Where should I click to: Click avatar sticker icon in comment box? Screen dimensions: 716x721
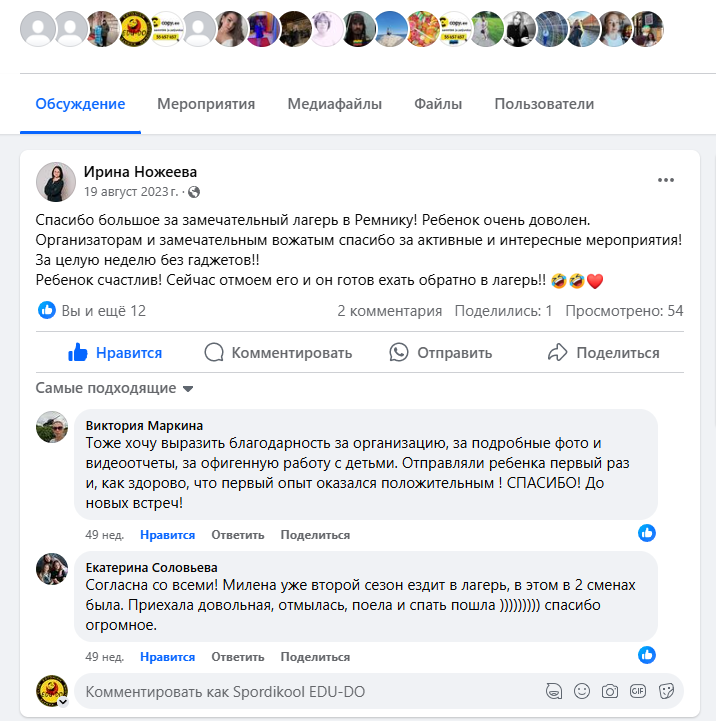point(554,691)
